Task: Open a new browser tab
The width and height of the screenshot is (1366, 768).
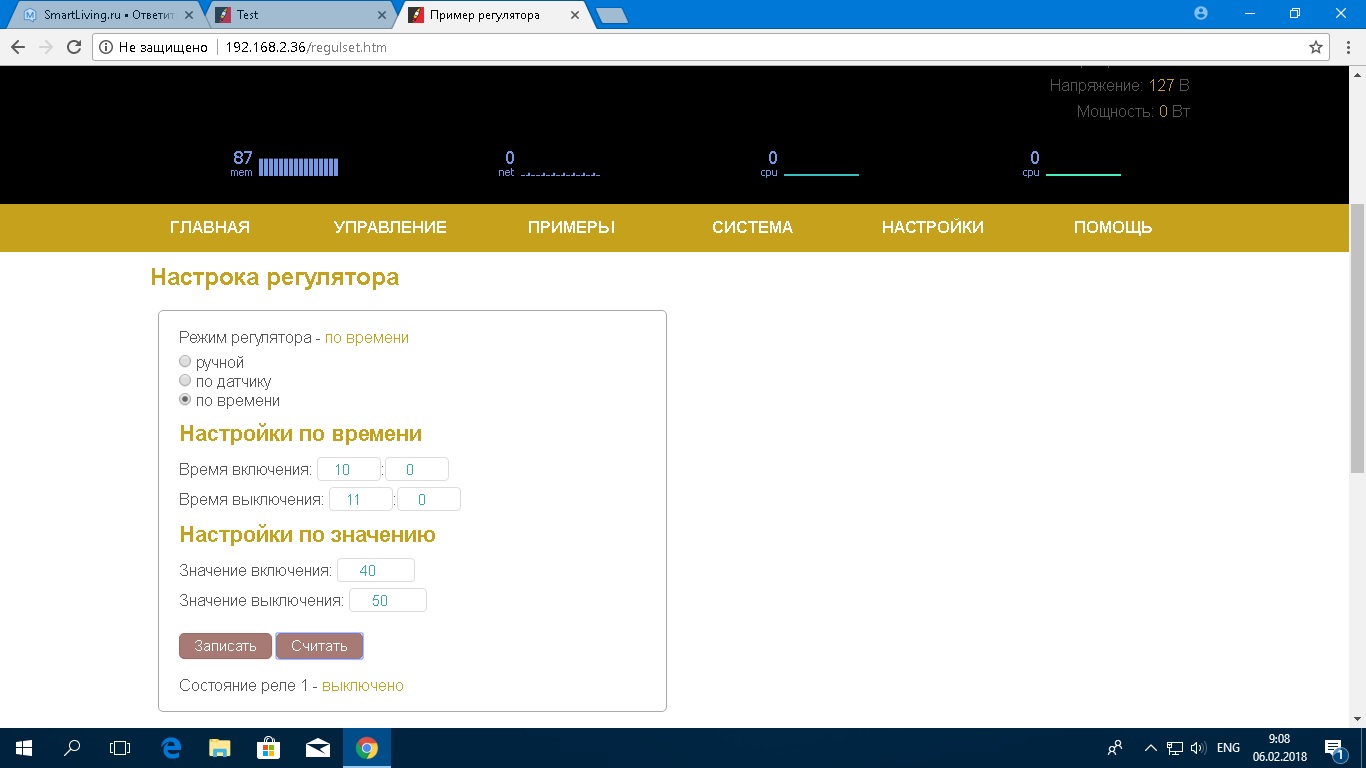Action: pos(611,15)
